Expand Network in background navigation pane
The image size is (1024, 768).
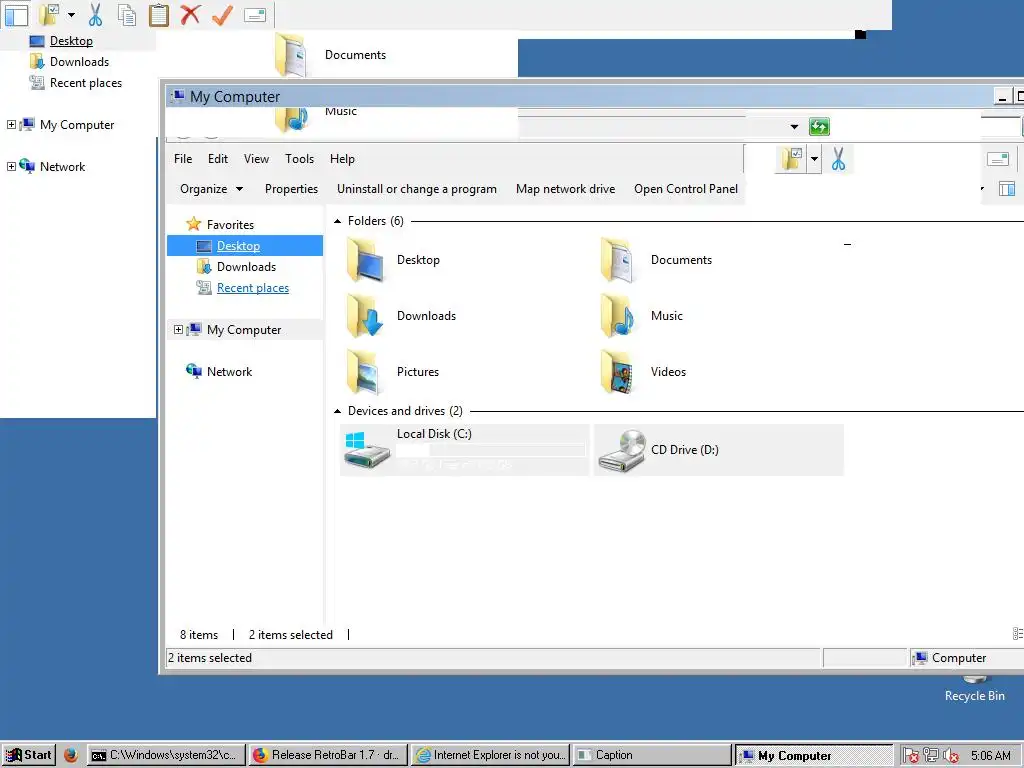click(11, 167)
